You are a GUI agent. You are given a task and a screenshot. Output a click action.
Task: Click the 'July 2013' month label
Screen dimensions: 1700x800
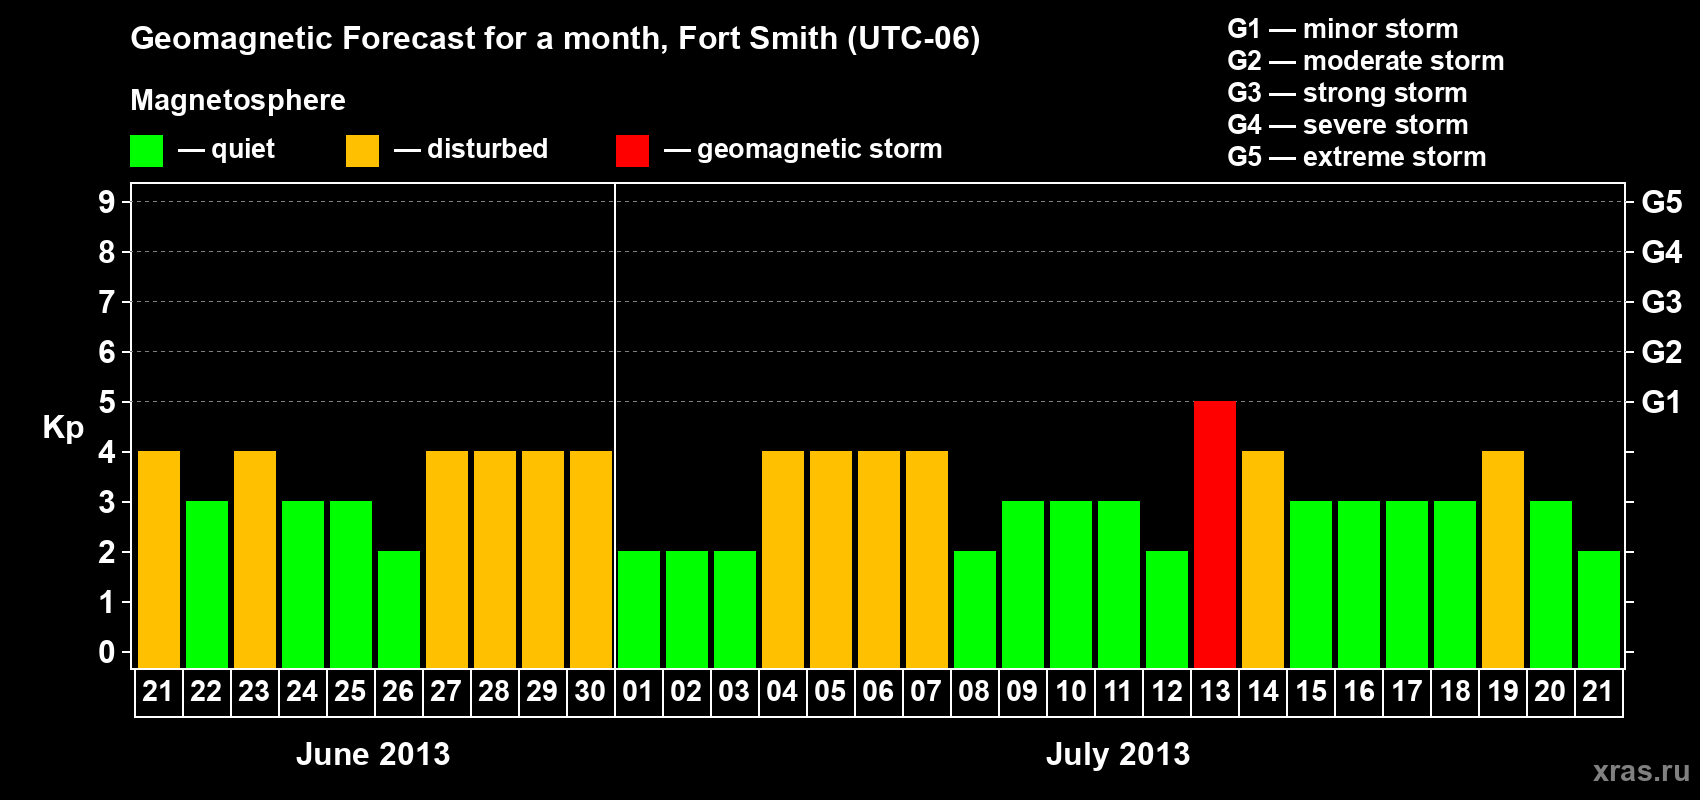1118,754
